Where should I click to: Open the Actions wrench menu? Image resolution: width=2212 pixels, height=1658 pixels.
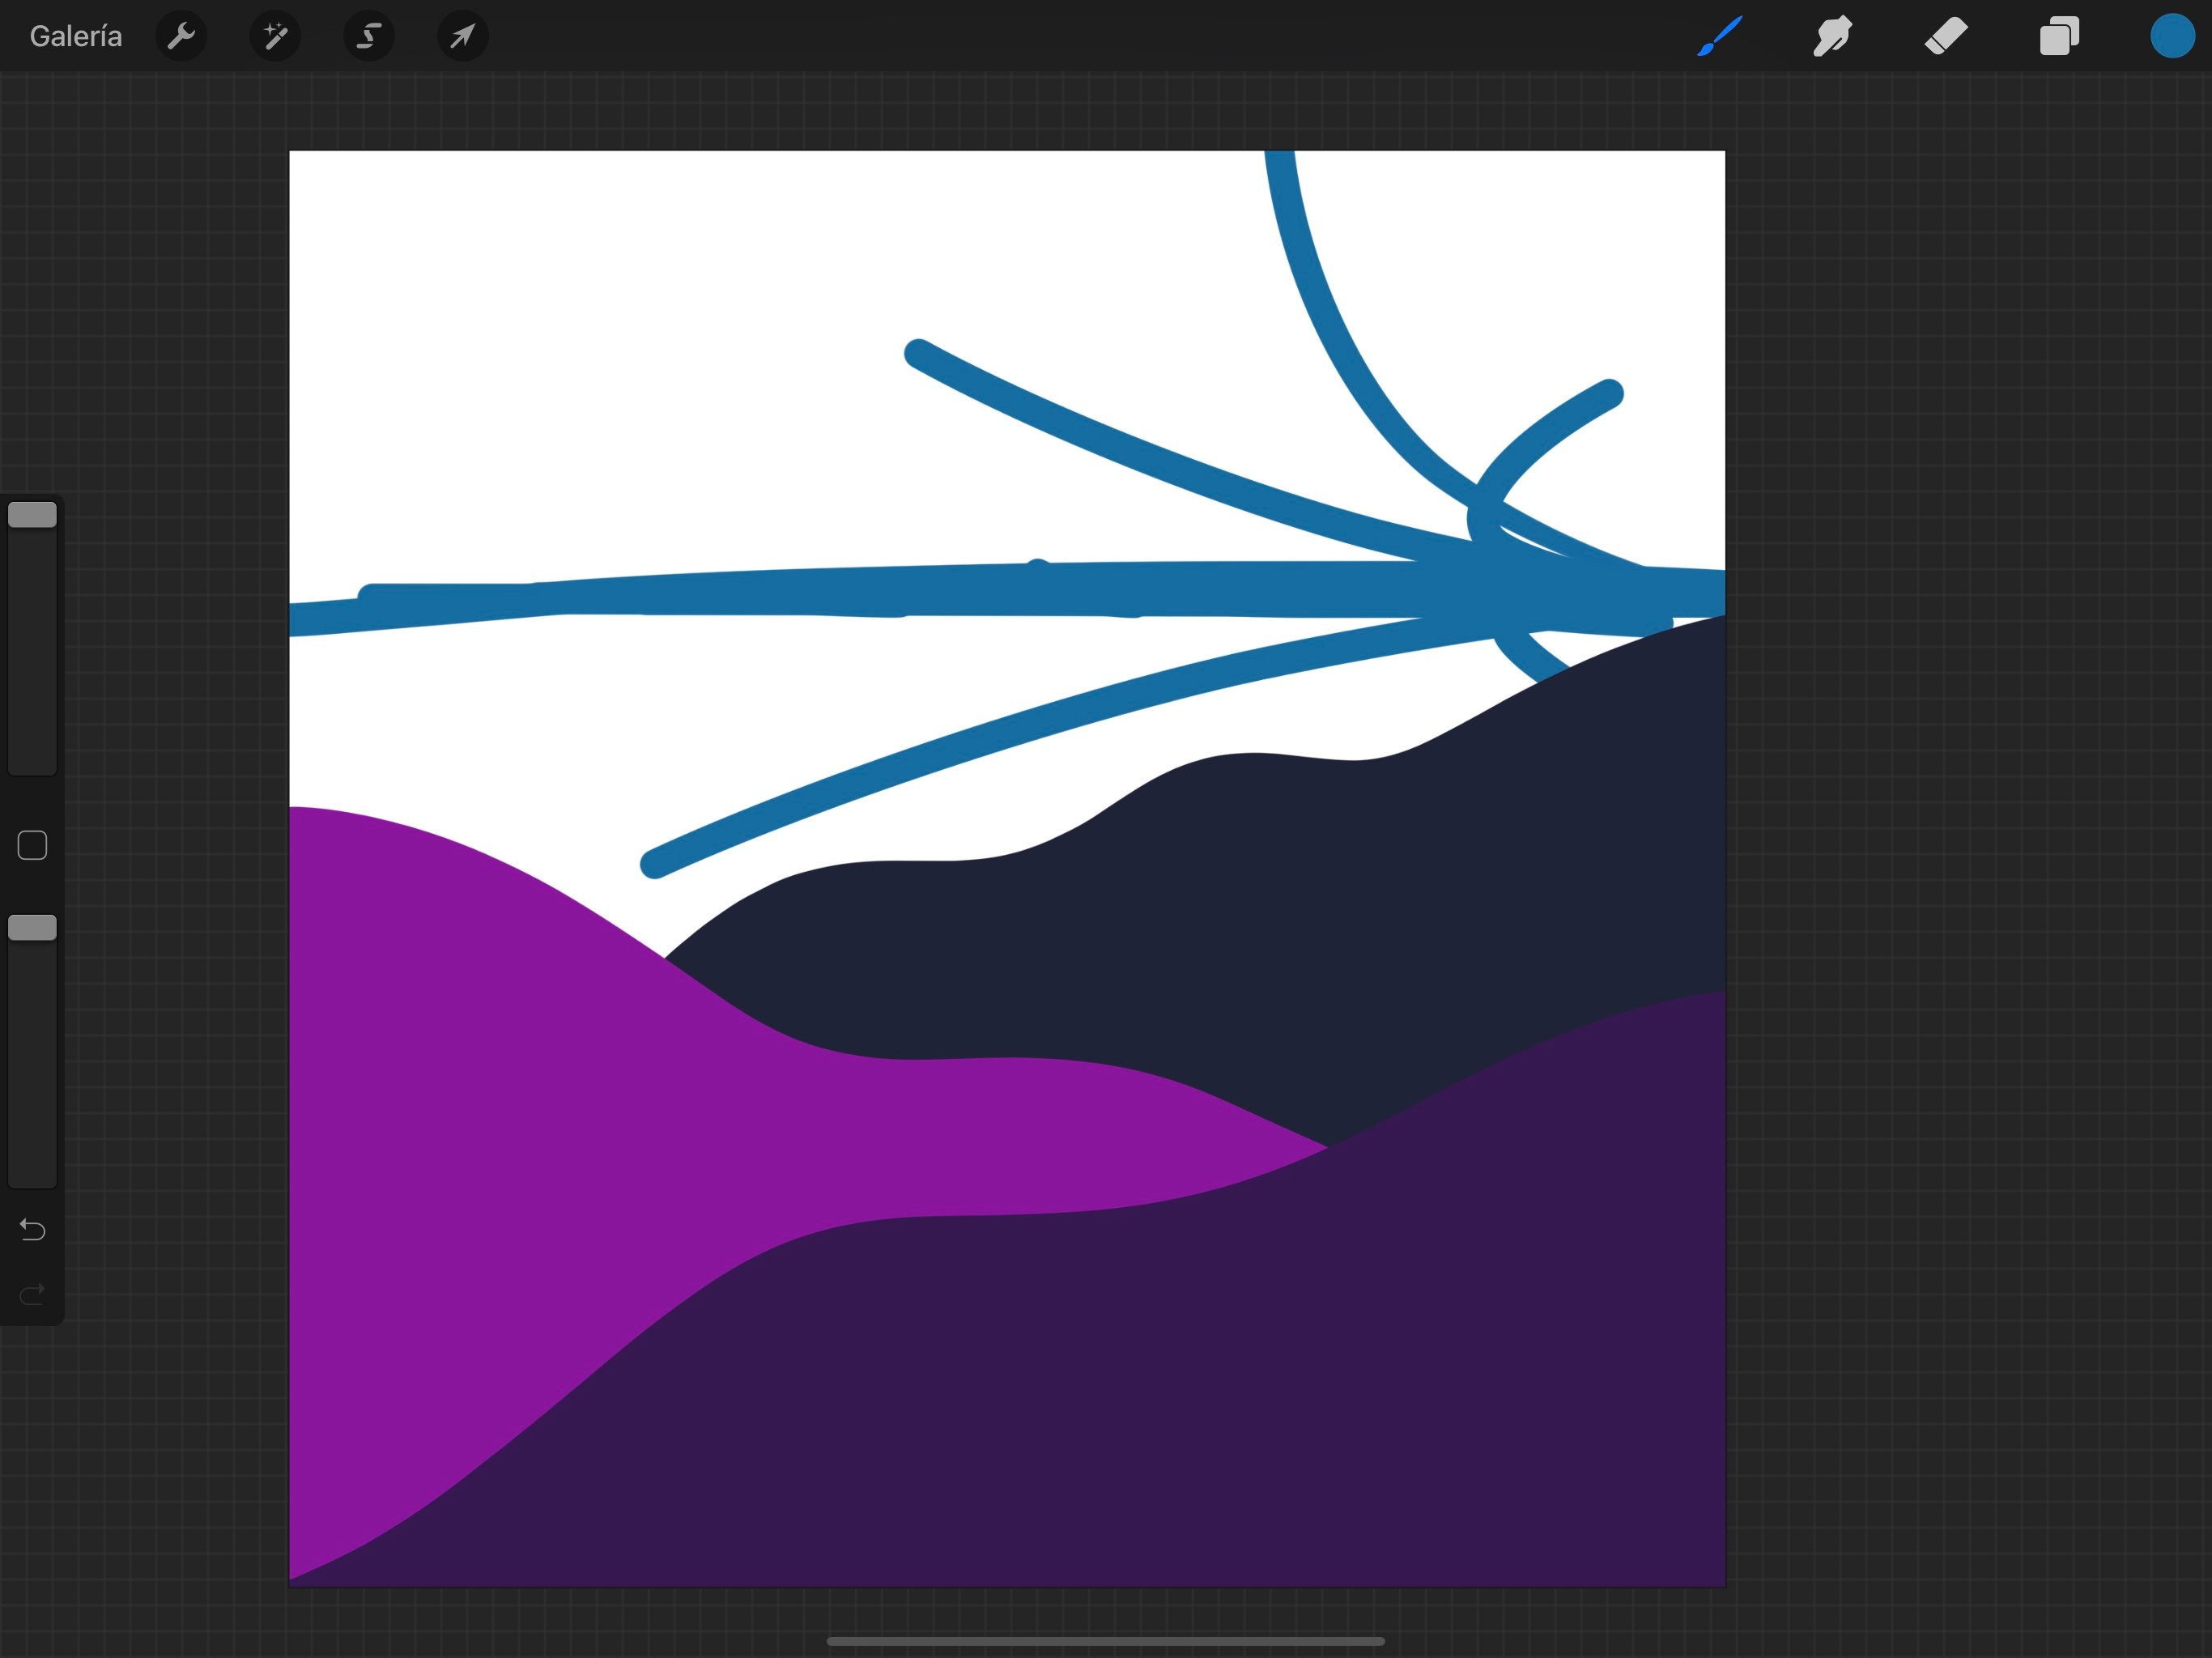click(x=181, y=37)
